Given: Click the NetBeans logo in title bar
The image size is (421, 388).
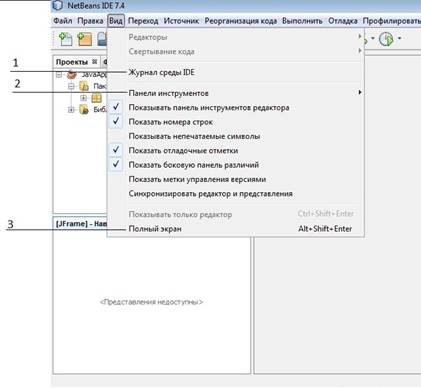Looking at the screenshot, I should coord(58,5).
